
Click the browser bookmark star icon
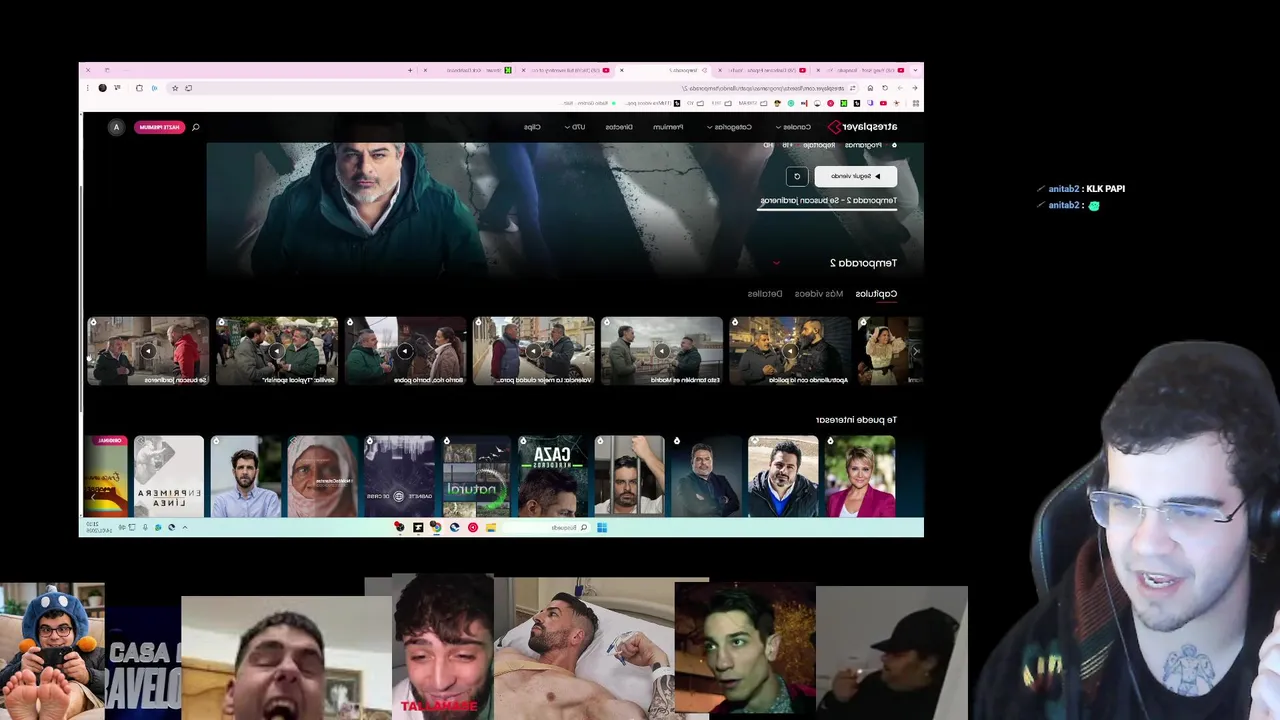175,88
